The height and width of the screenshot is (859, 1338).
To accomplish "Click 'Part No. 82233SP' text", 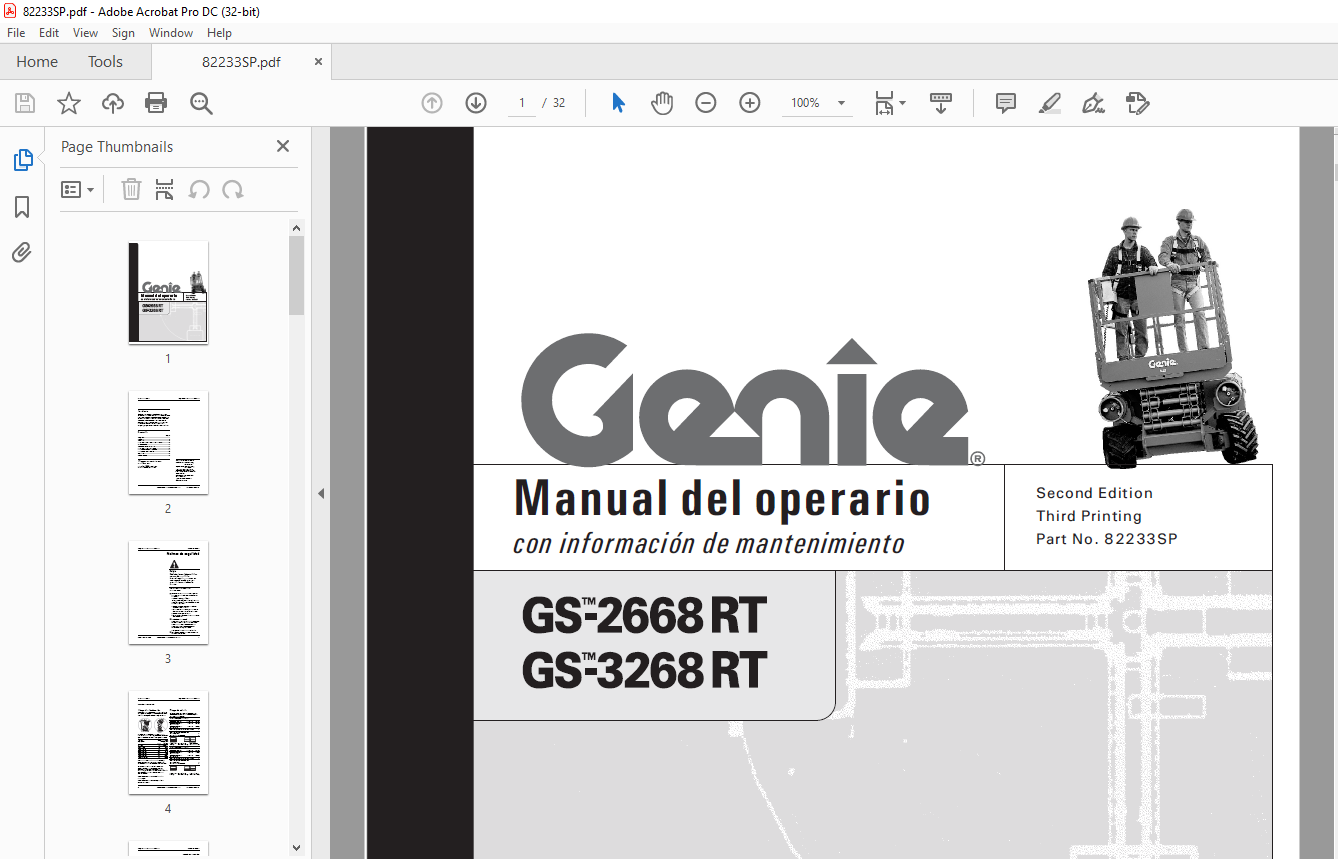I will (x=1107, y=539).
